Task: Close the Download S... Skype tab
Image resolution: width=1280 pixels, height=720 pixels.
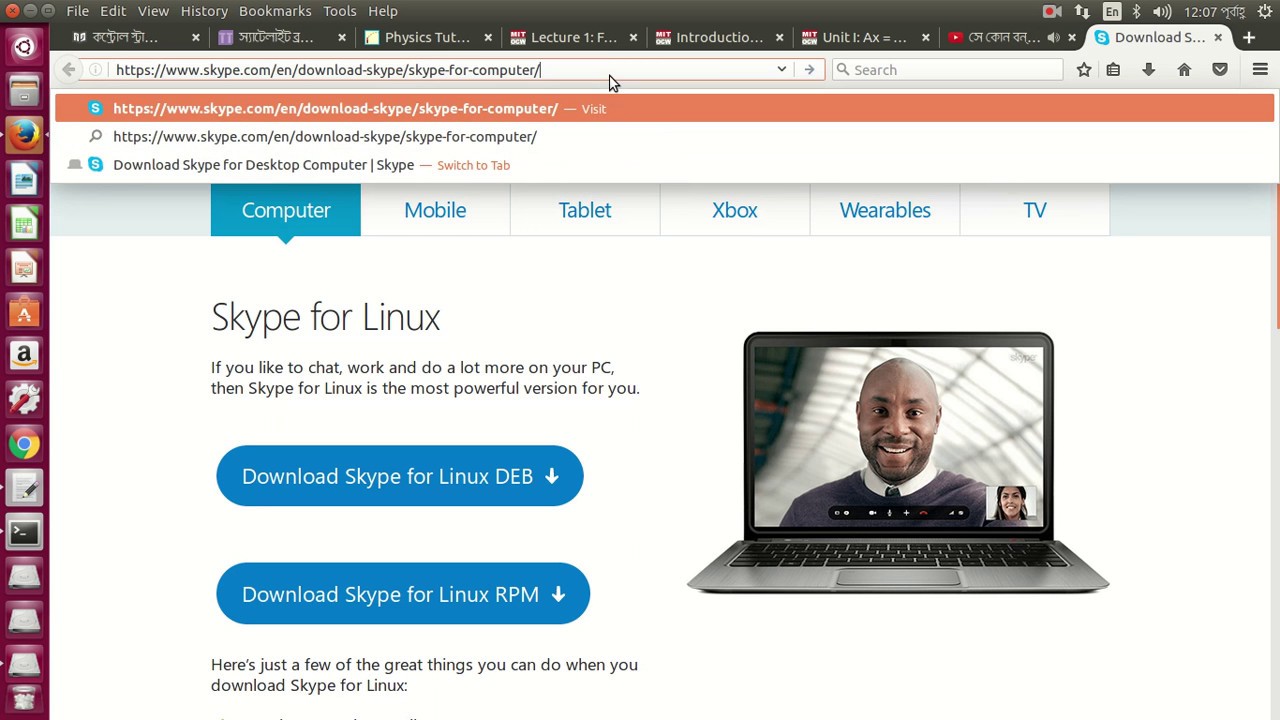Action: (x=1218, y=37)
